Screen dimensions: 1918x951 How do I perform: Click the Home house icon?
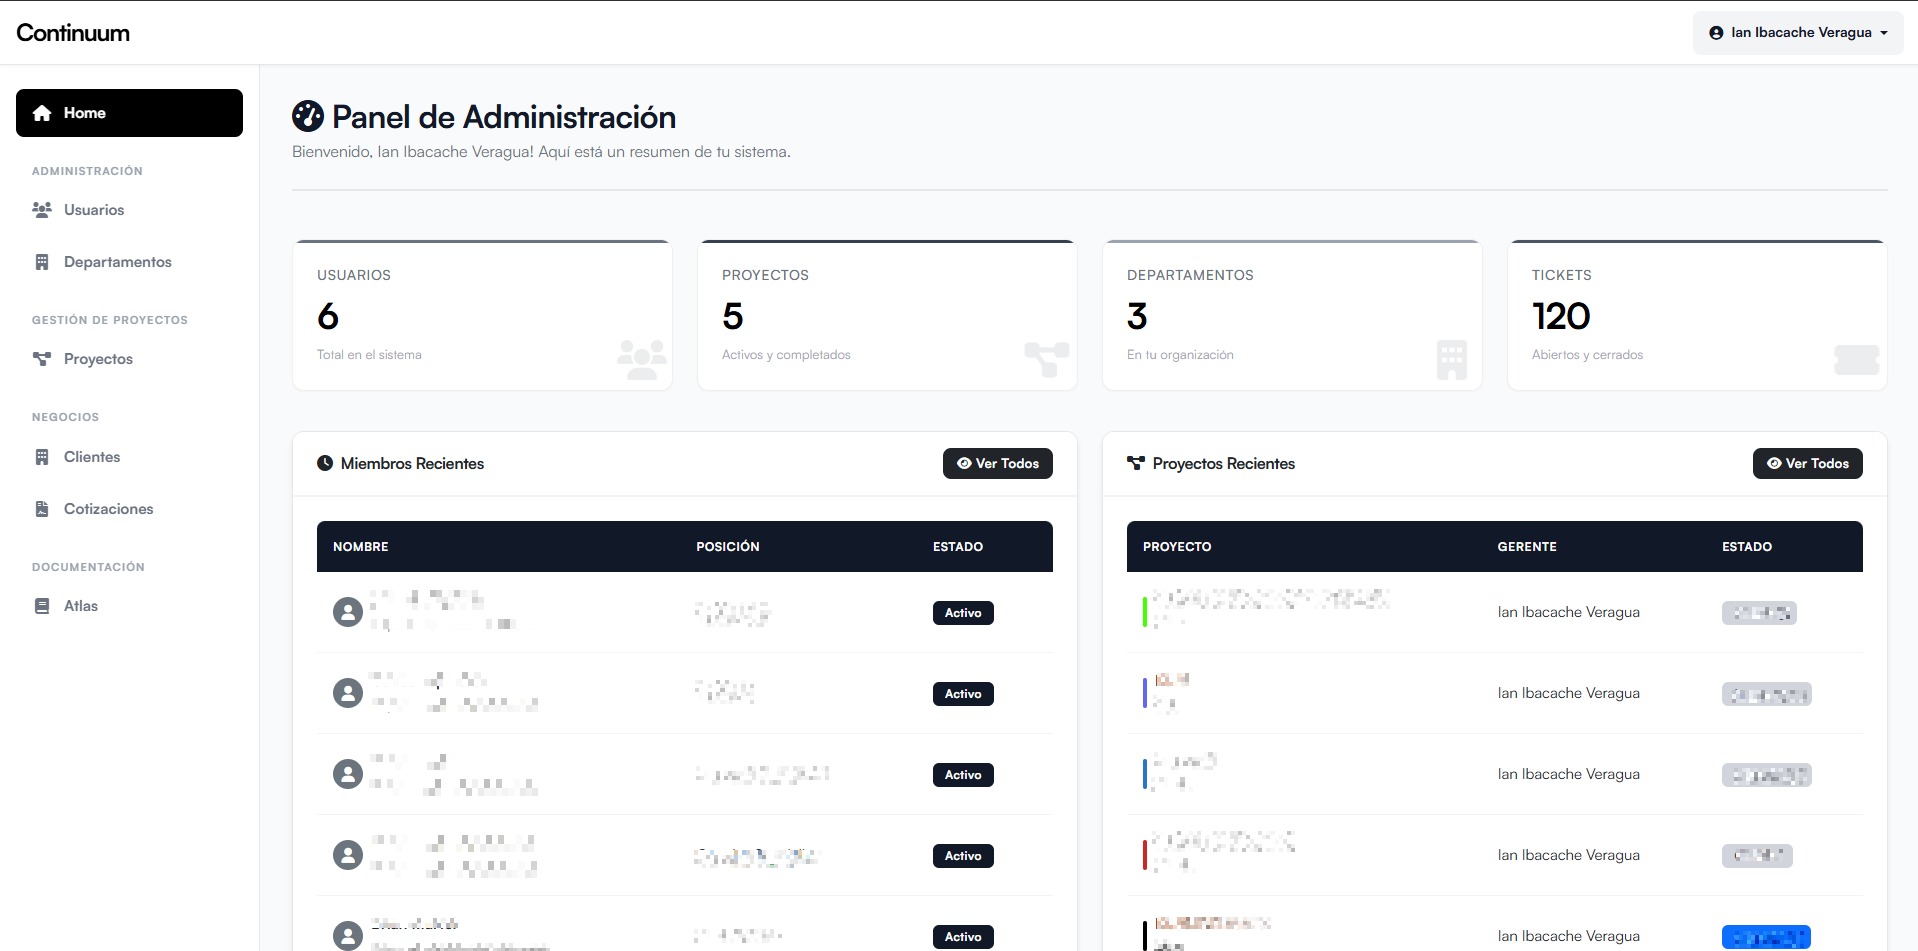tap(42, 113)
